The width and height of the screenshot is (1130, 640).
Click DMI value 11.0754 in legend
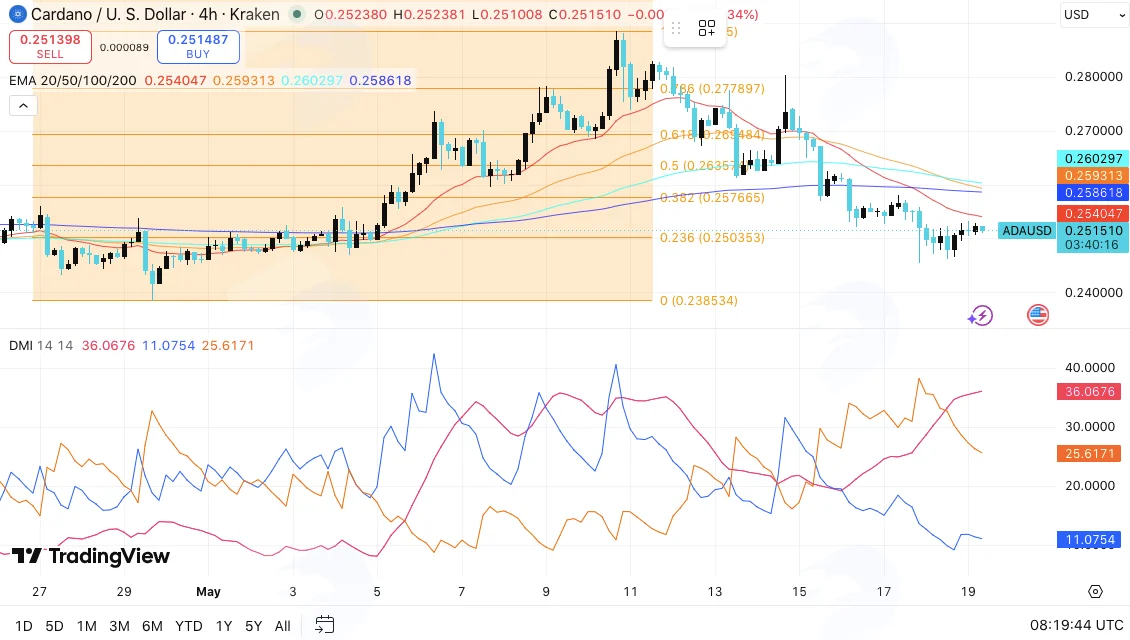[x=169, y=345]
